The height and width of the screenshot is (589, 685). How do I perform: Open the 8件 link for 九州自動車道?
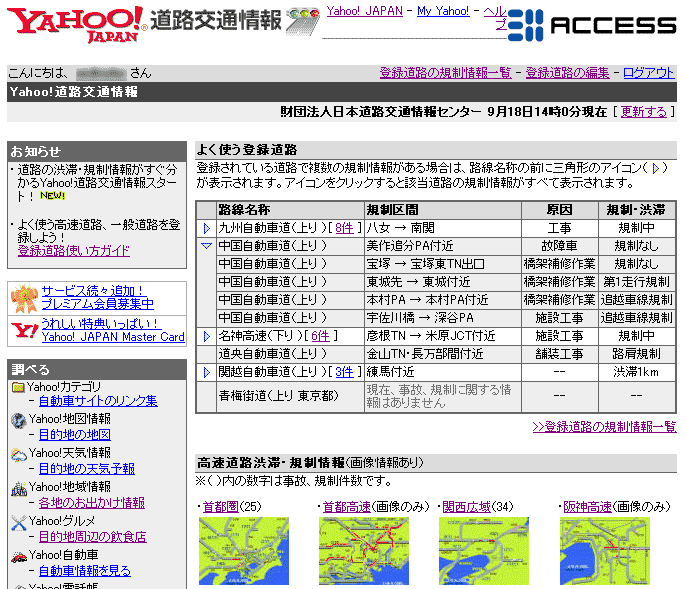pyautogui.click(x=344, y=228)
